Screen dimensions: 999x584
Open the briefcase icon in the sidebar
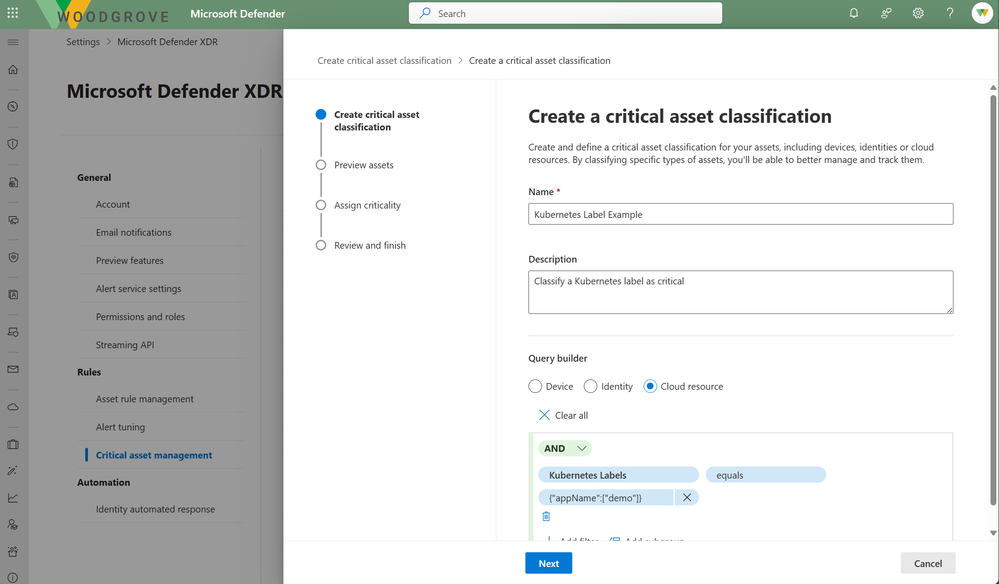click(x=13, y=445)
